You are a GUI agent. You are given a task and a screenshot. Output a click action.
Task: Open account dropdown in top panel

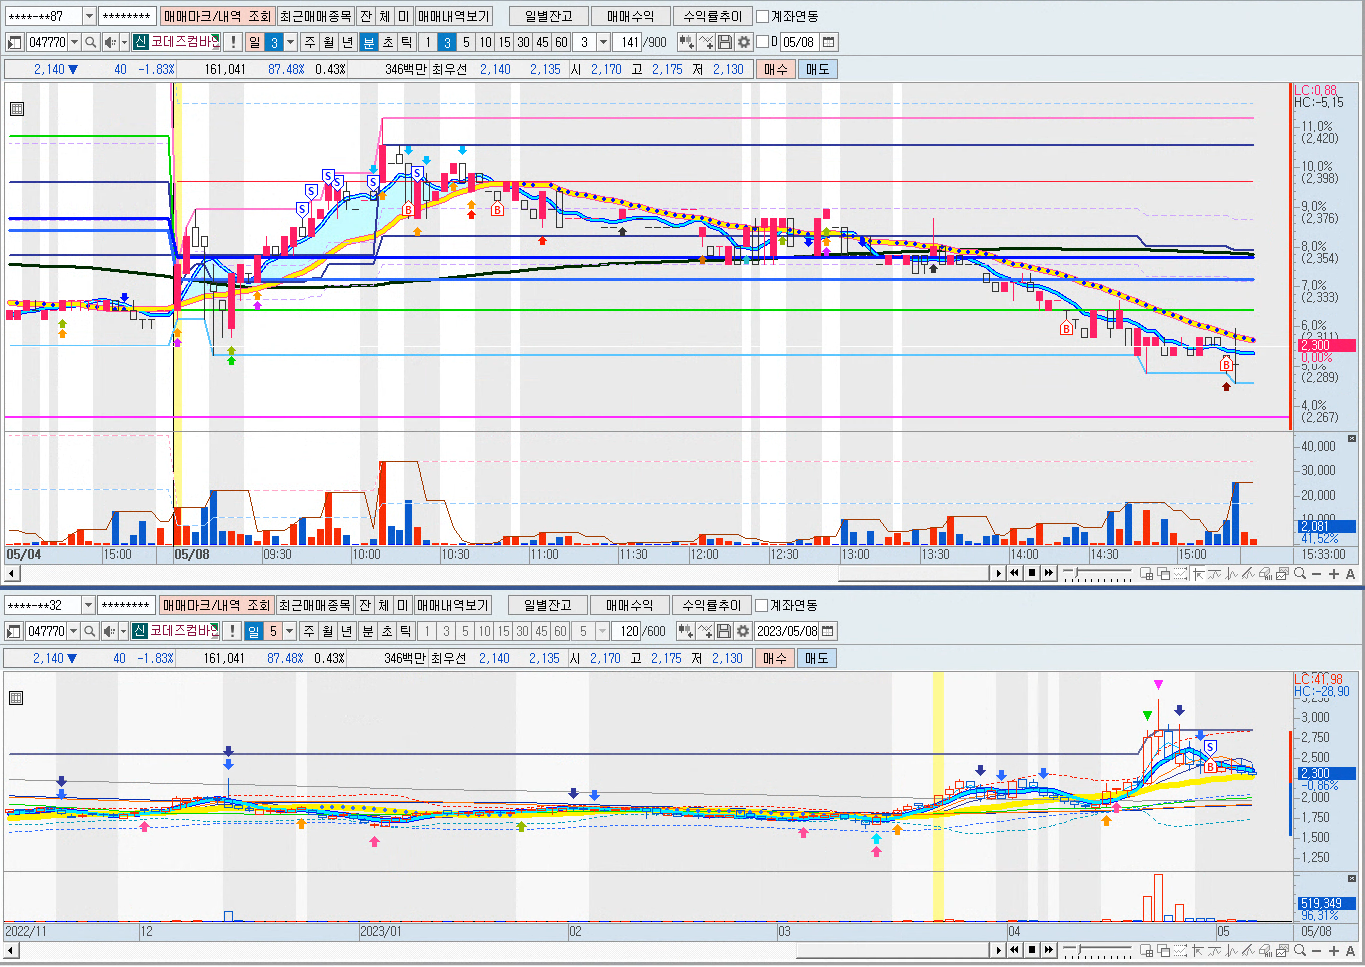pyautogui.click(x=88, y=16)
